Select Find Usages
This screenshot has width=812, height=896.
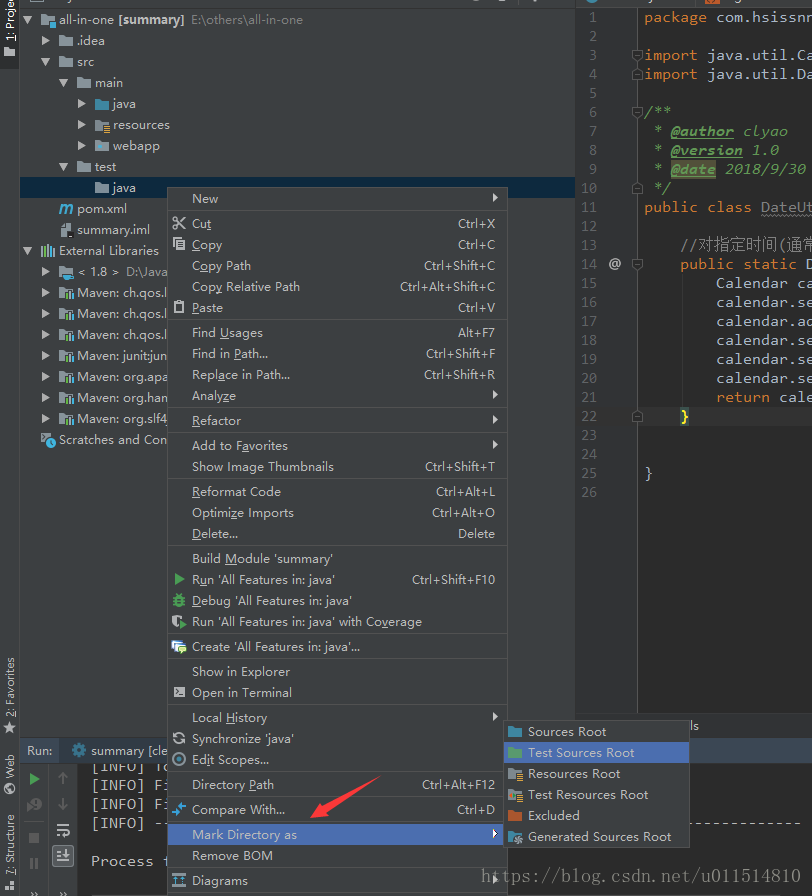(x=337, y=333)
